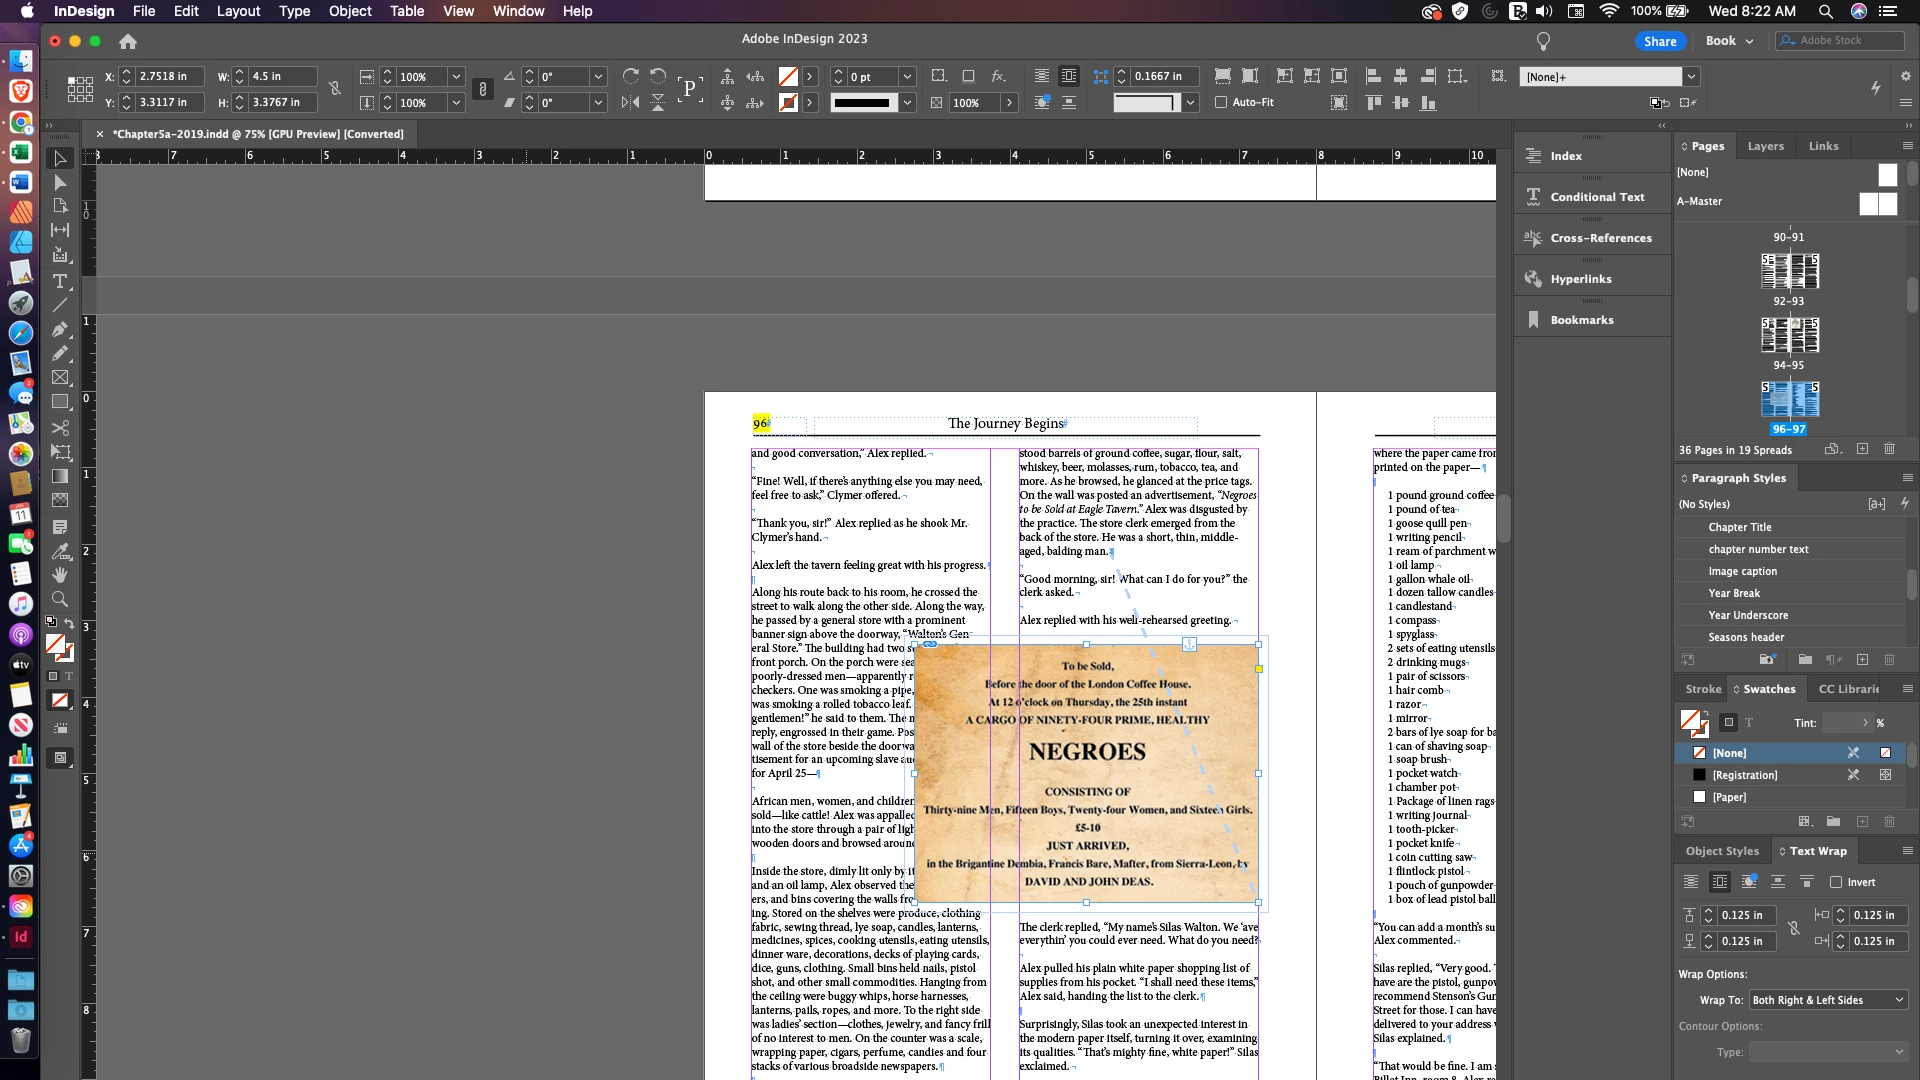Select the Gradient Swatch tool

coord(60,476)
